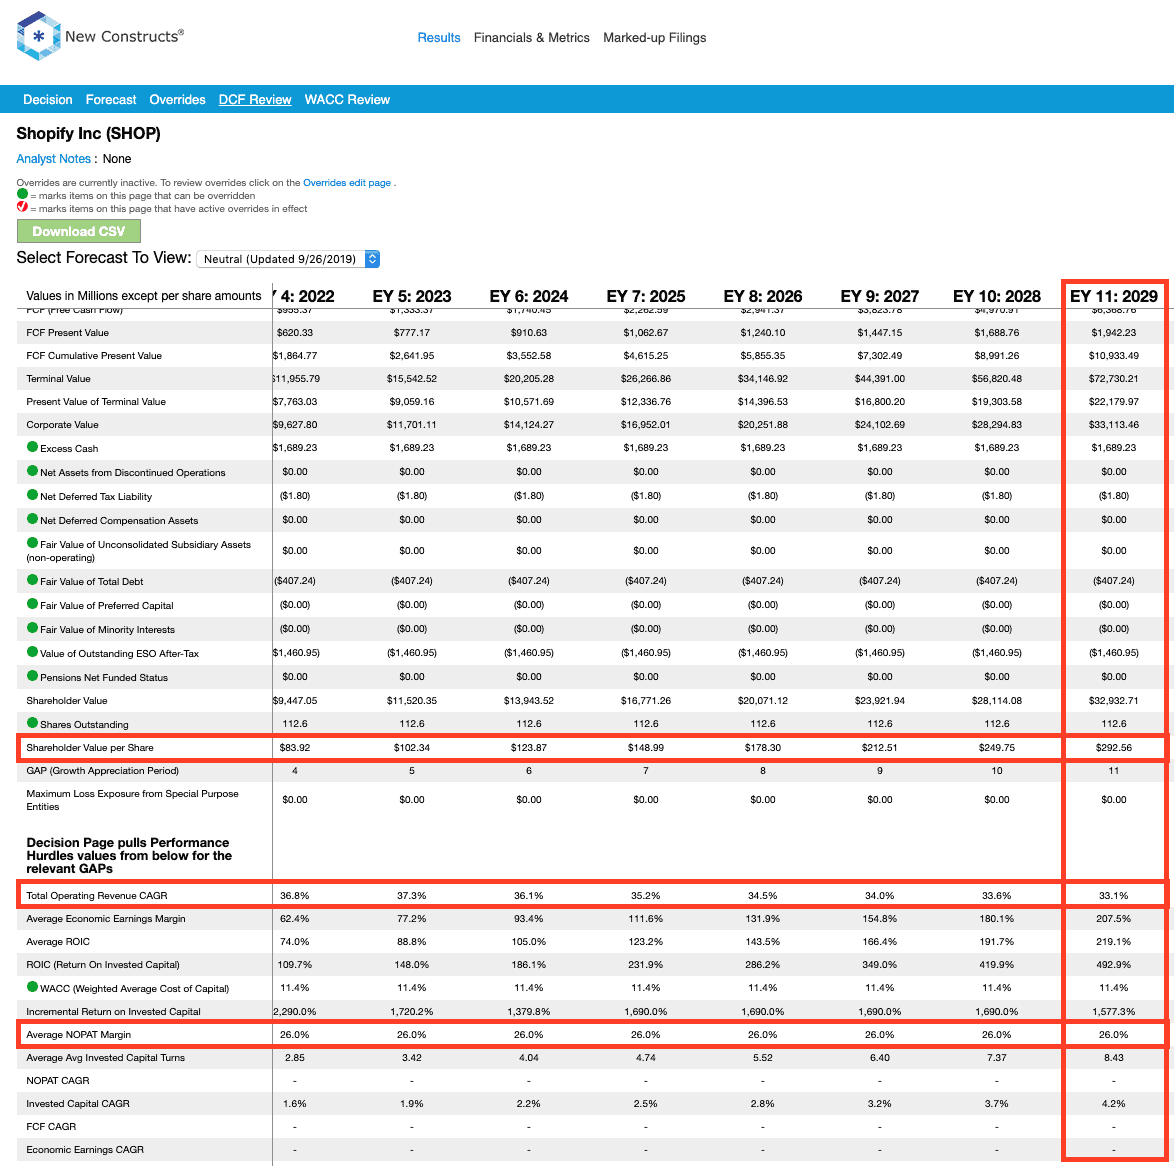Click the FCF Cumulative Present Value row label
This screenshot has width=1174, height=1166.
pos(94,356)
